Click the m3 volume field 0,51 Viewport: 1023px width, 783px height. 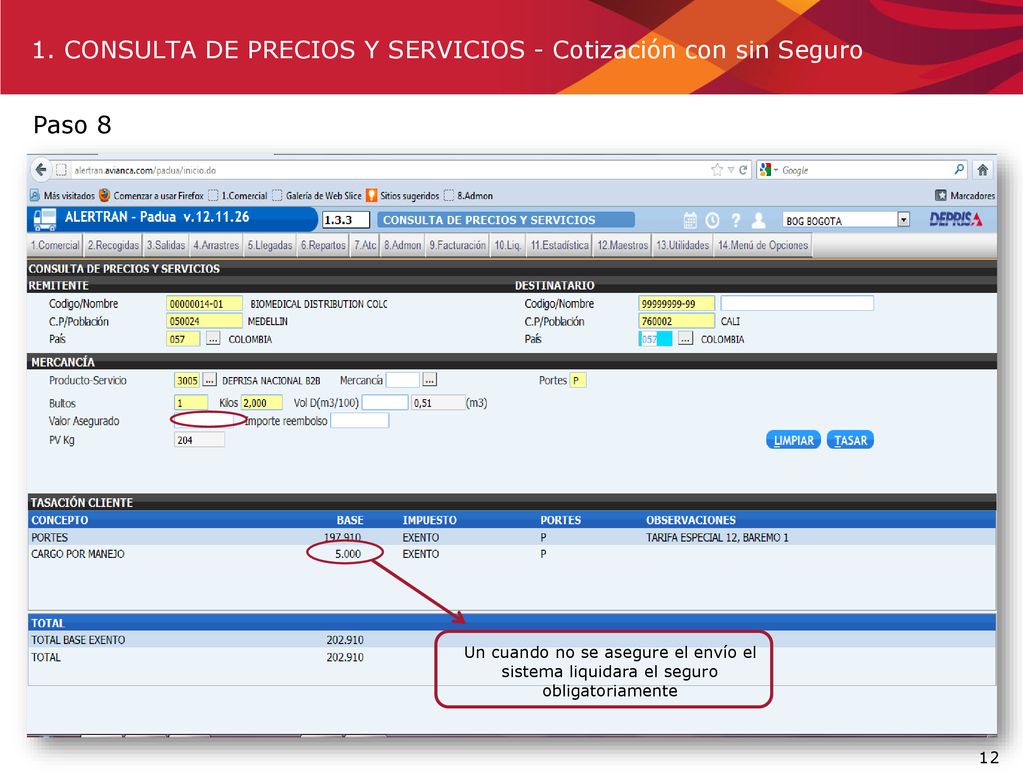[438, 403]
